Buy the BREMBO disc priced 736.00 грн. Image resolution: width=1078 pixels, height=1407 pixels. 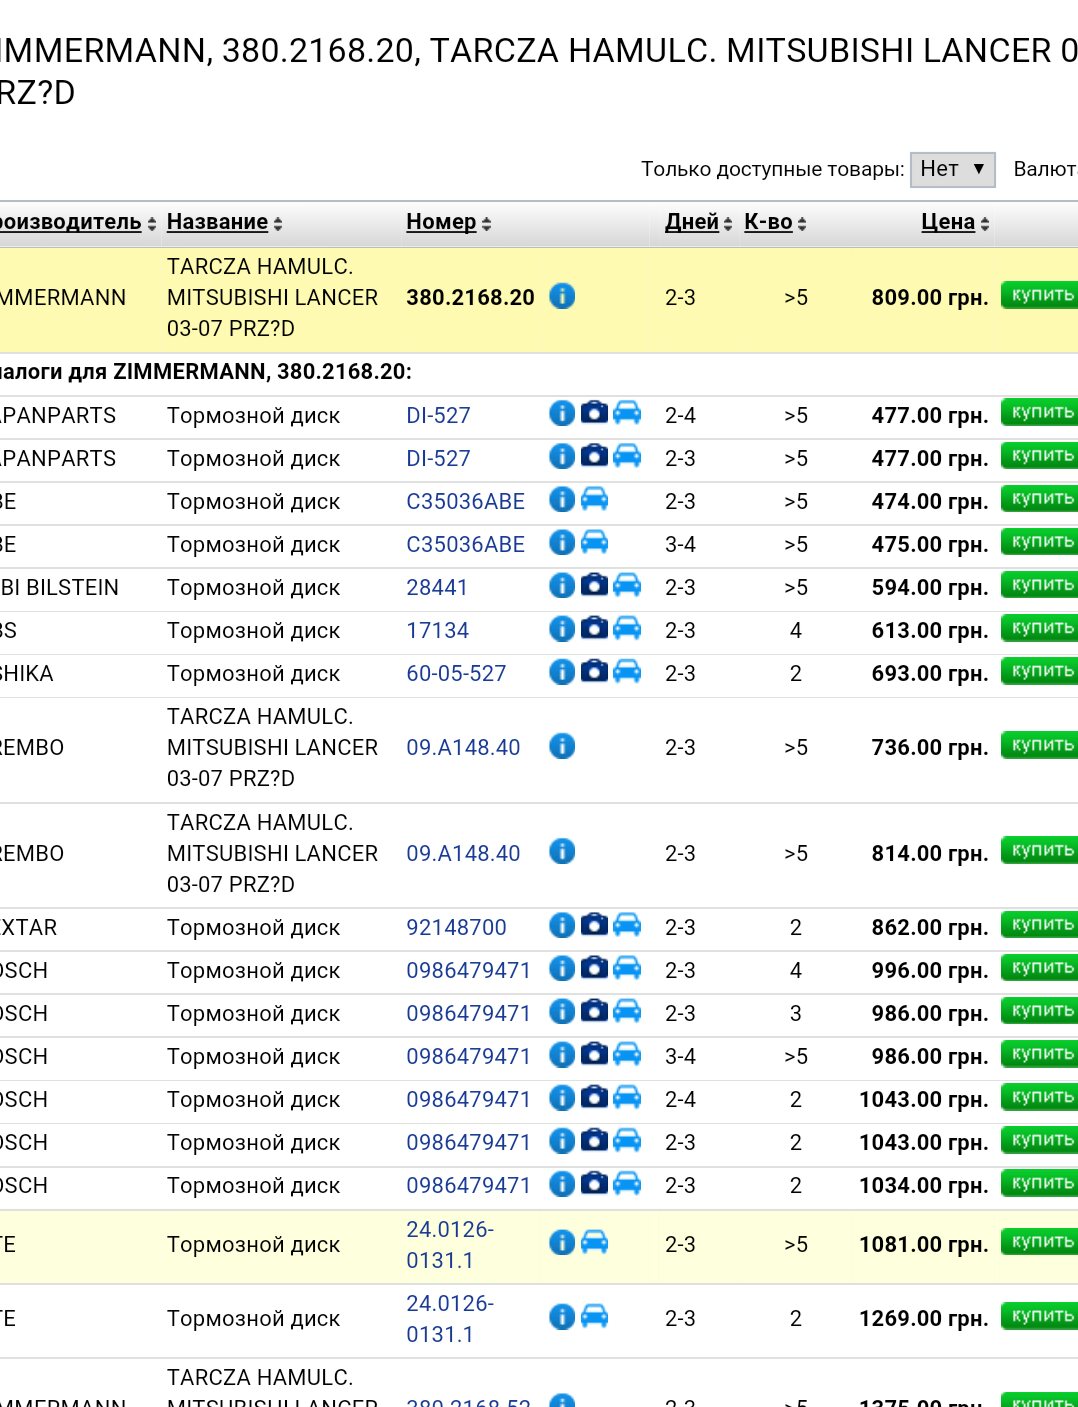click(1040, 745)
